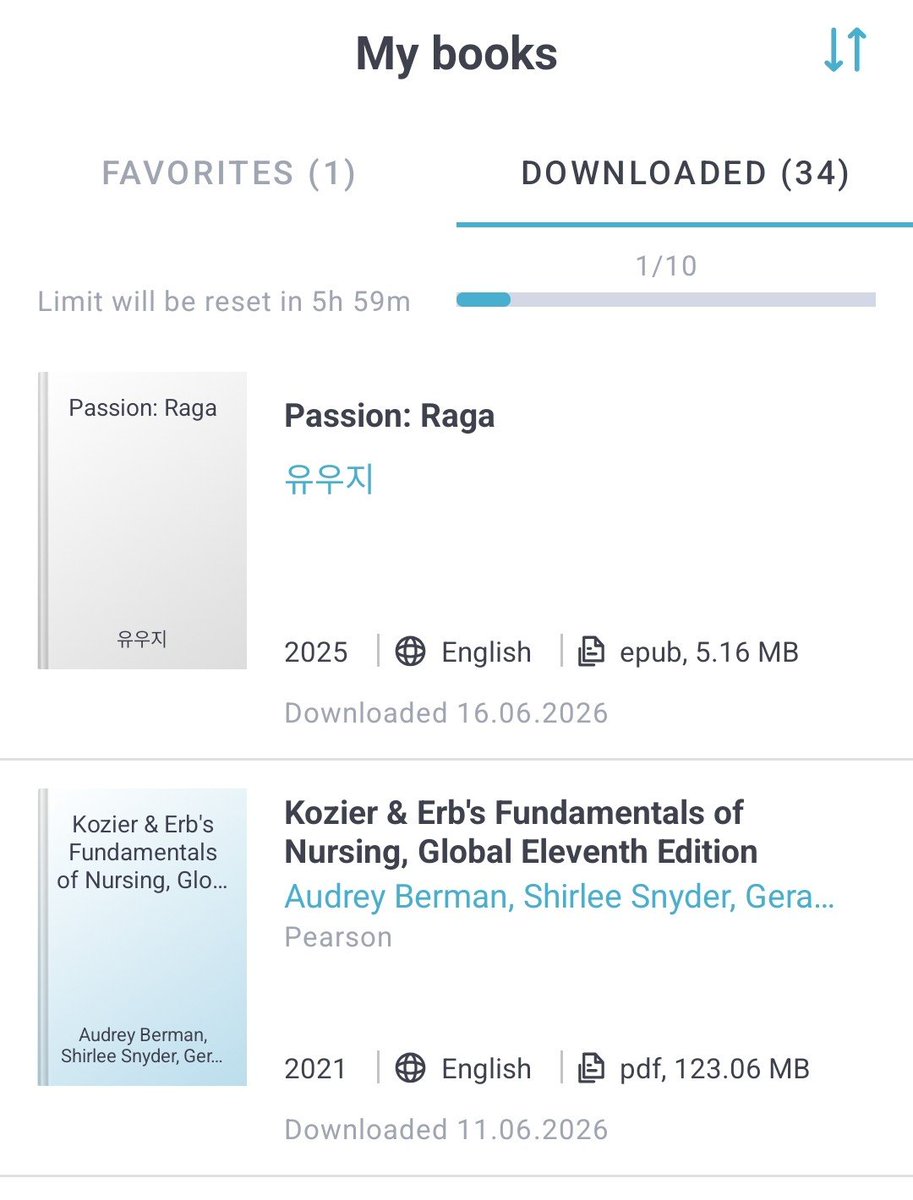Open author link 유우지
This screenshot has height=1200, width=913.
pos(329,480)
